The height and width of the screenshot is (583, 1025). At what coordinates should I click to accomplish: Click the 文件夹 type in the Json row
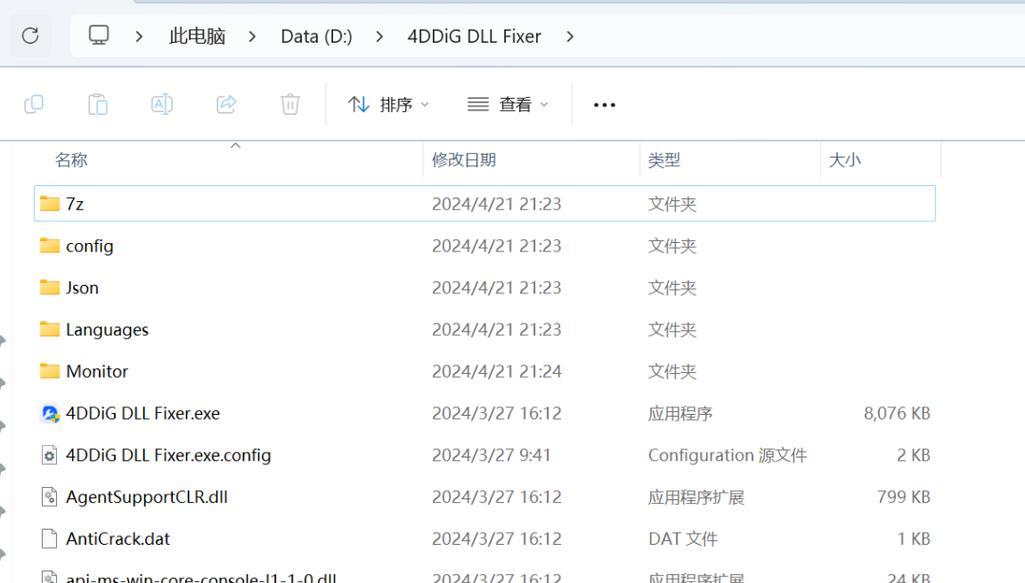pos(672,288)
